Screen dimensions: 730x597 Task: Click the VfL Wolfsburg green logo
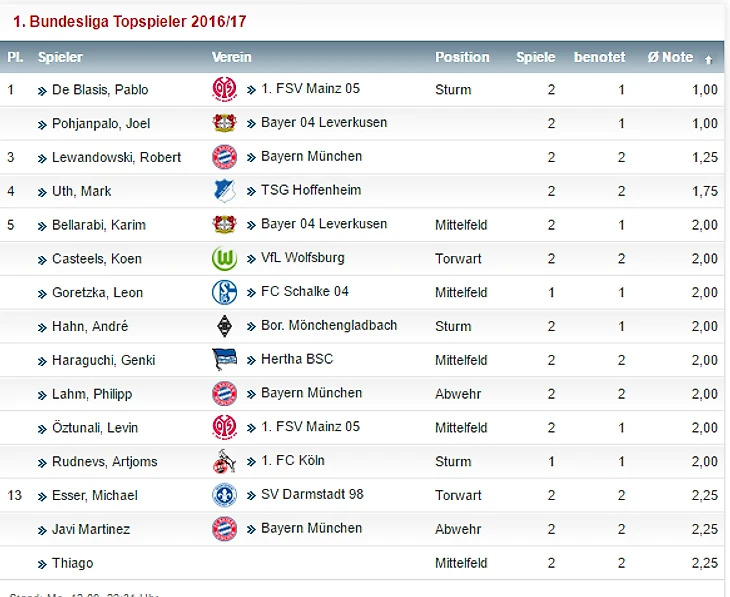pos(224,258)
